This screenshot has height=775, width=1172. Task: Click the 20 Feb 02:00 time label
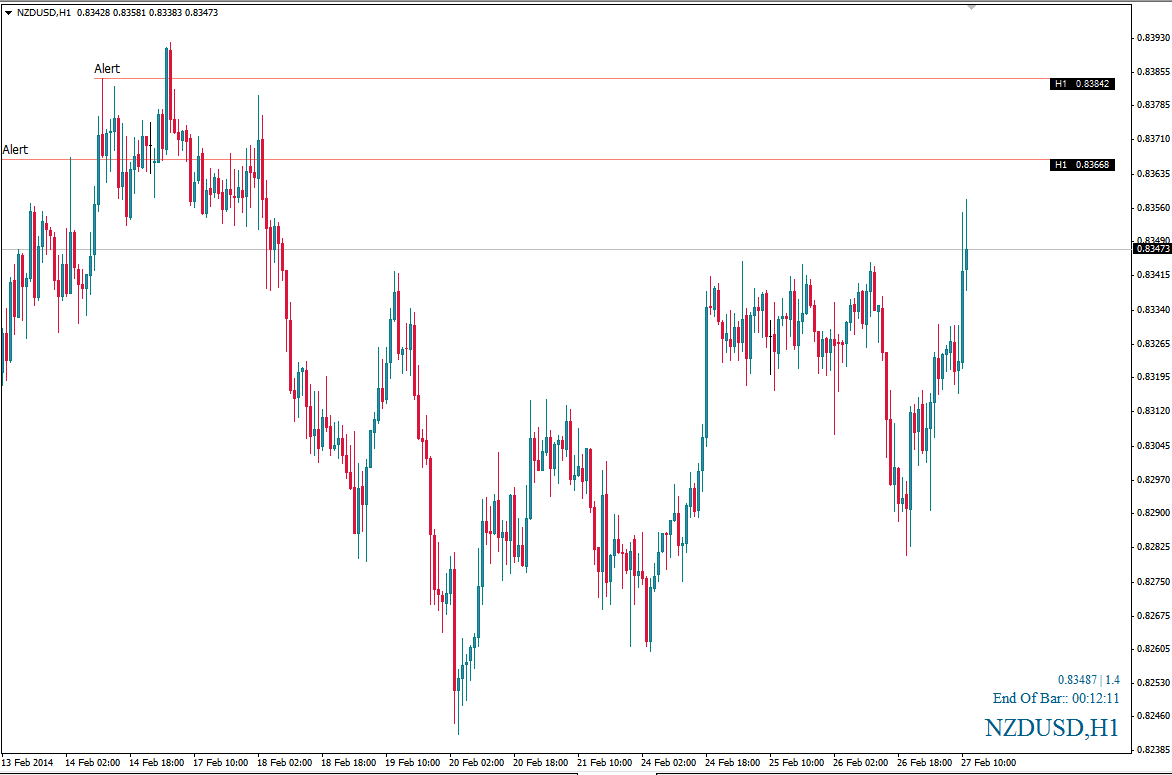point(476,762)
